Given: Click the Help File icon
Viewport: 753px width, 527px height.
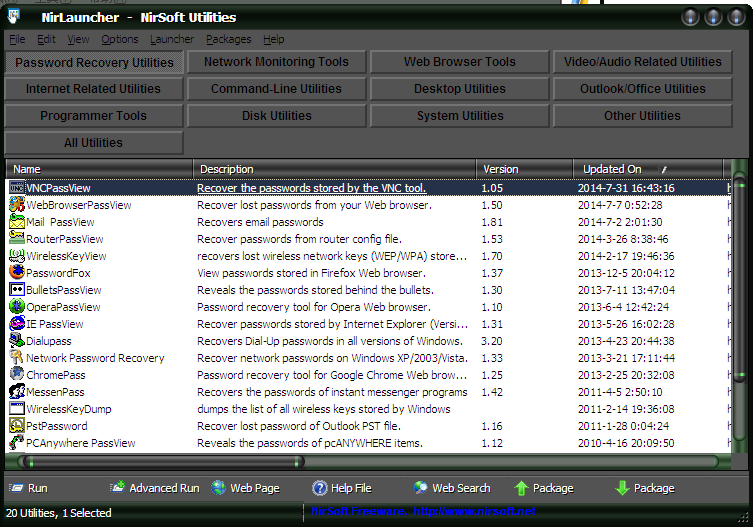Looking at the screenshot, I should [x=320, y=488].
